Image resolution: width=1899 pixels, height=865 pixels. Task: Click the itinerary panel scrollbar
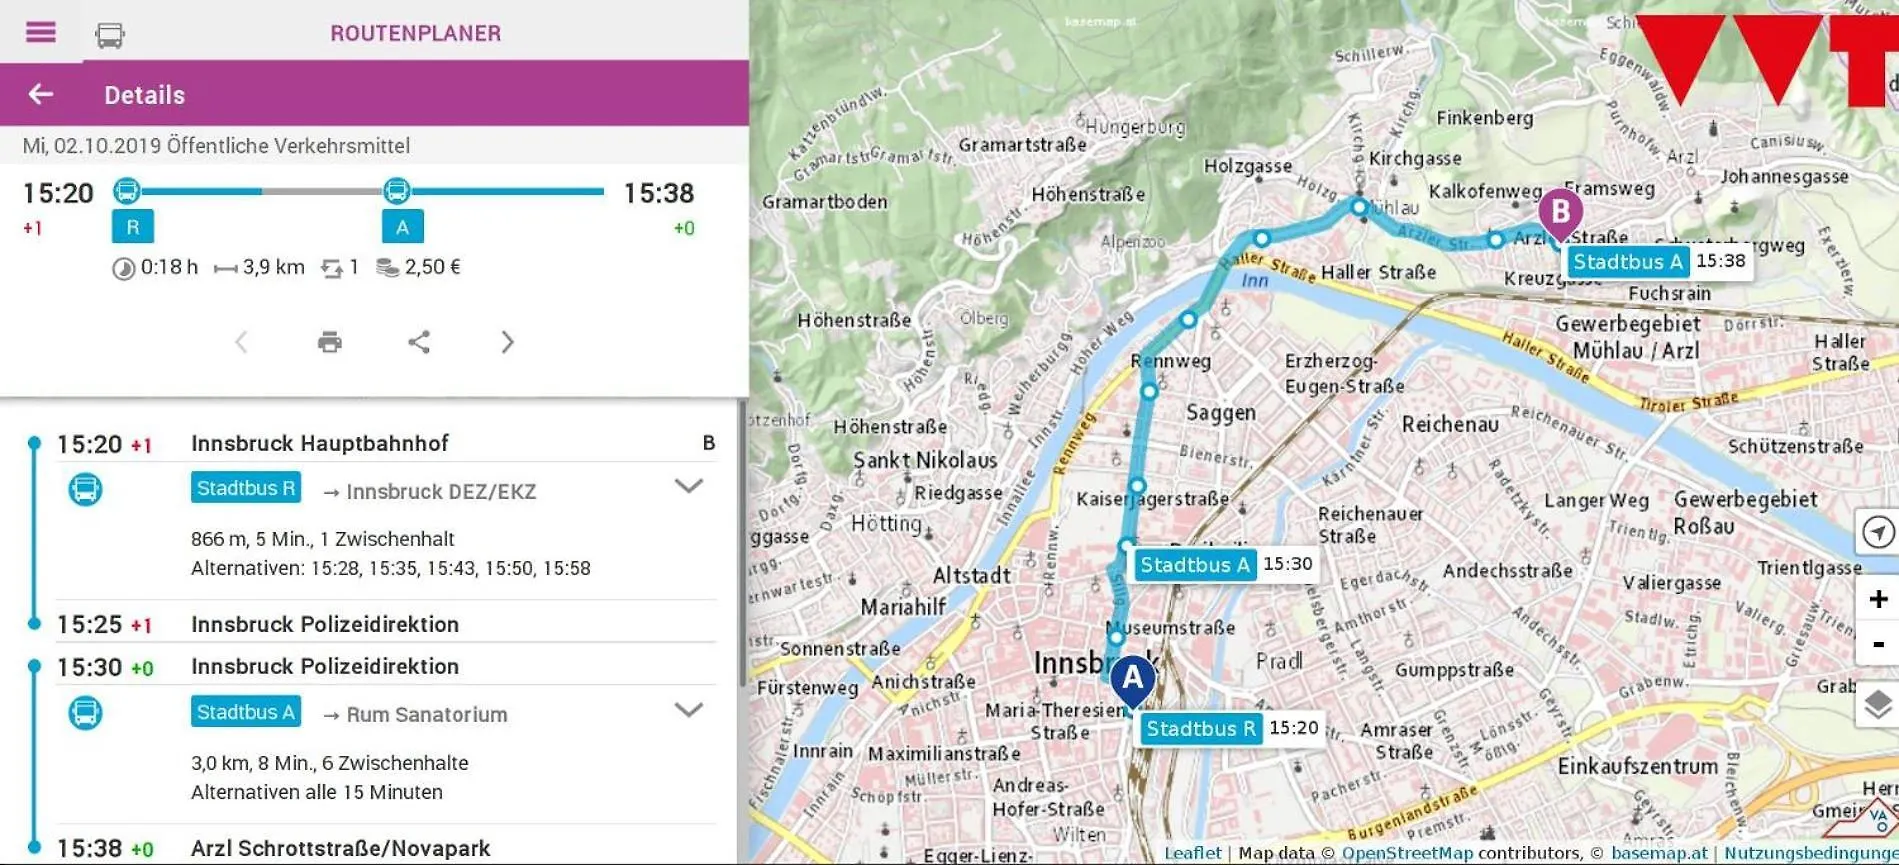click(742, 545)
